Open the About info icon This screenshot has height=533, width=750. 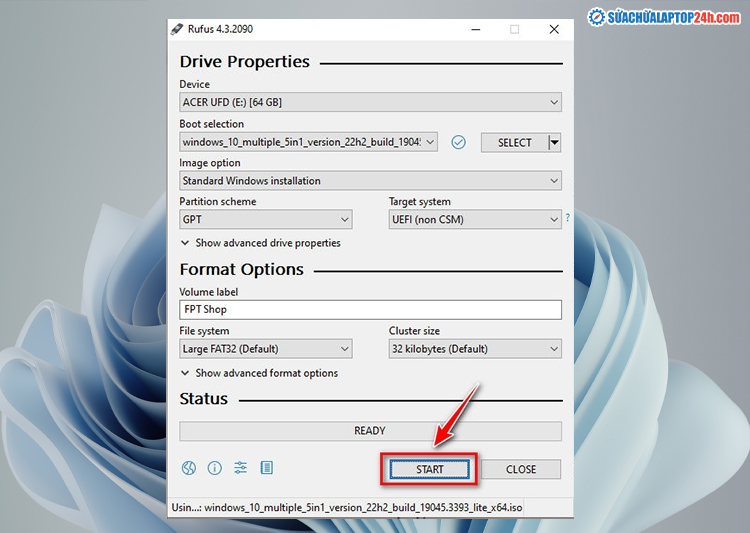coord(214,468)
